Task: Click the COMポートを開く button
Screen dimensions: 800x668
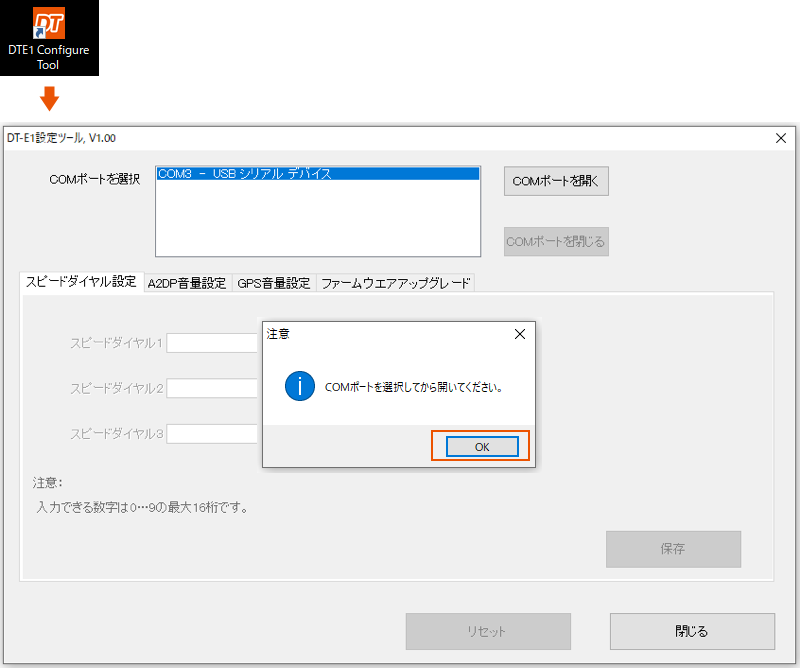Action: pos(556,181)
